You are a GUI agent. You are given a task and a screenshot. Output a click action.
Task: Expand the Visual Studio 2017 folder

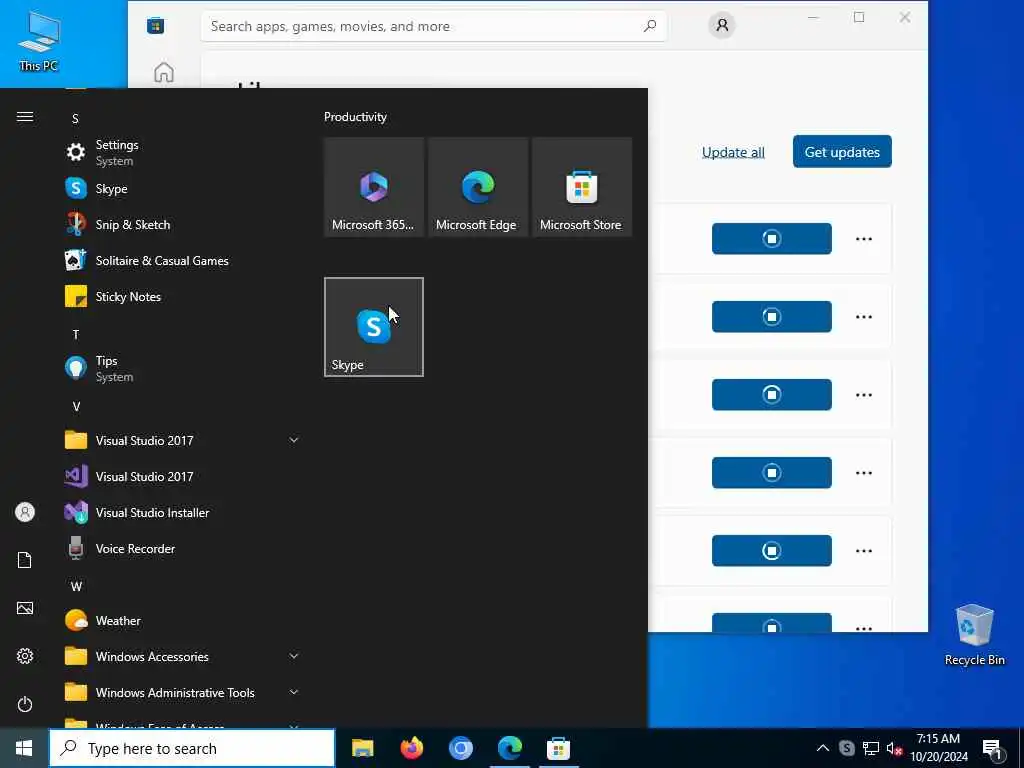point(182,441)
